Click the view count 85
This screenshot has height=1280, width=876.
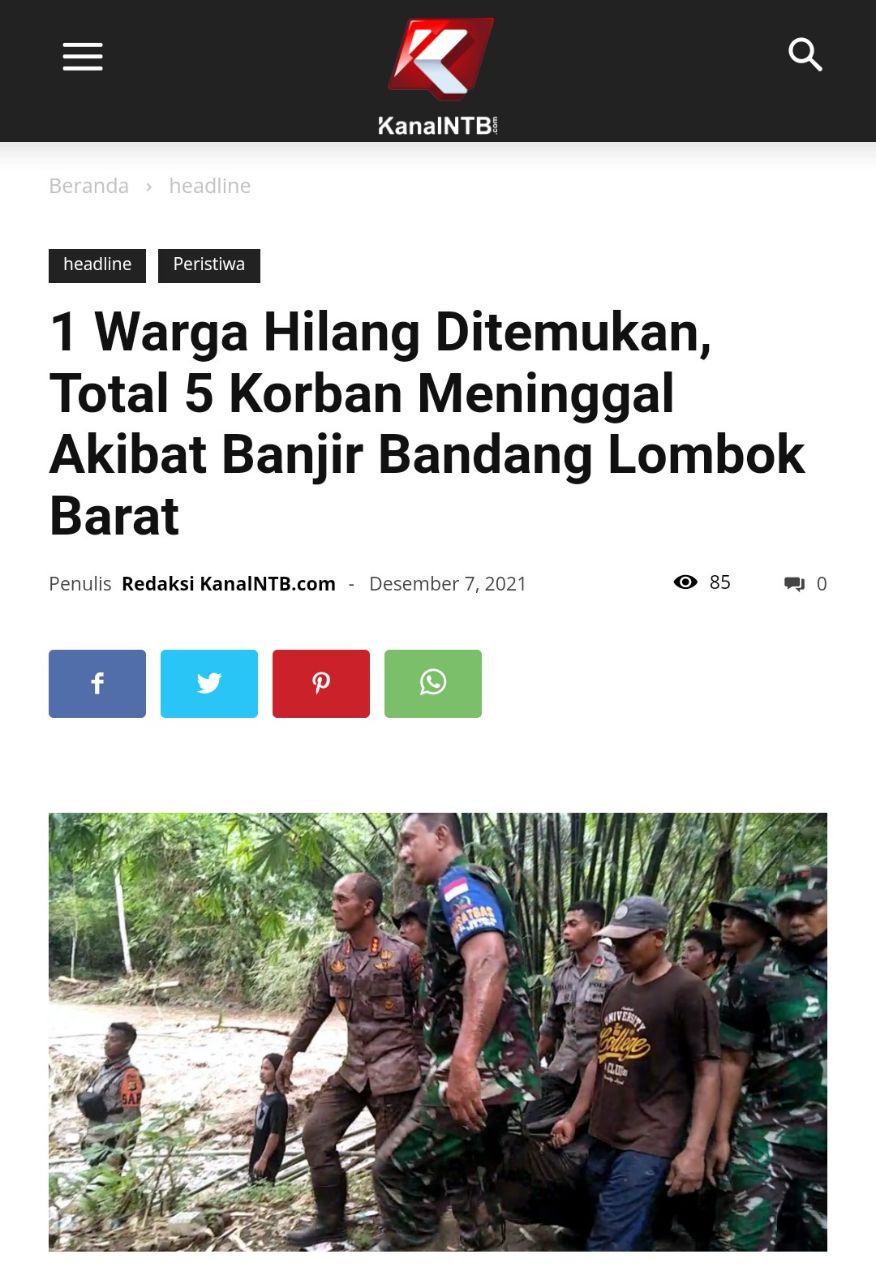click(720, 582)
